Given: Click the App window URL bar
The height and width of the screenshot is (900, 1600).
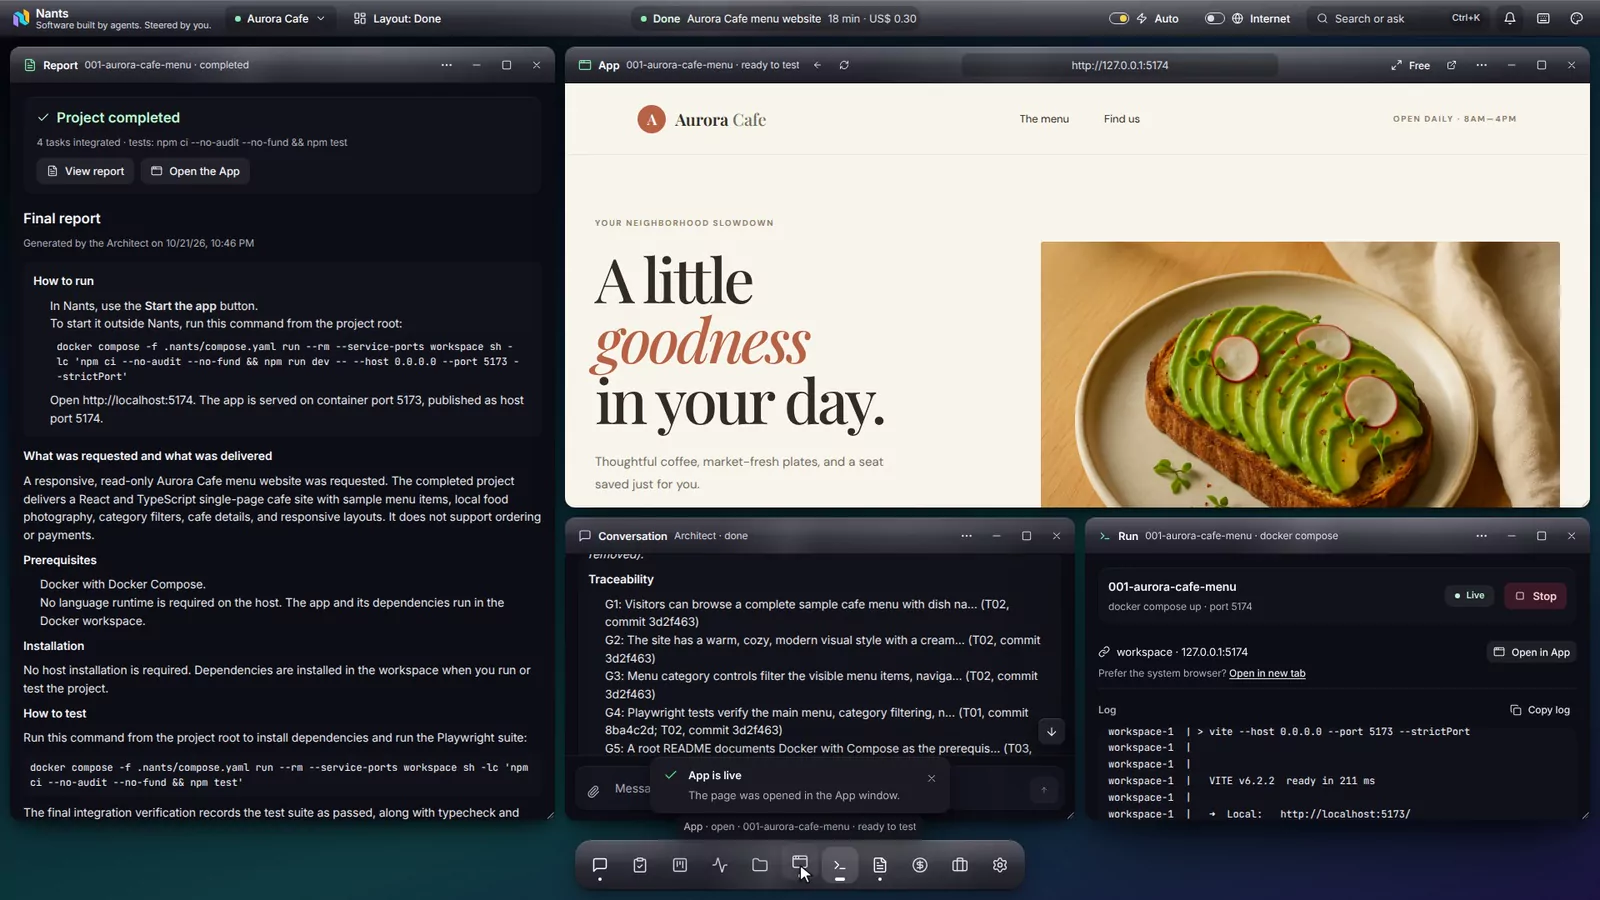Looking at the screenshot, I should (1120, 65).
